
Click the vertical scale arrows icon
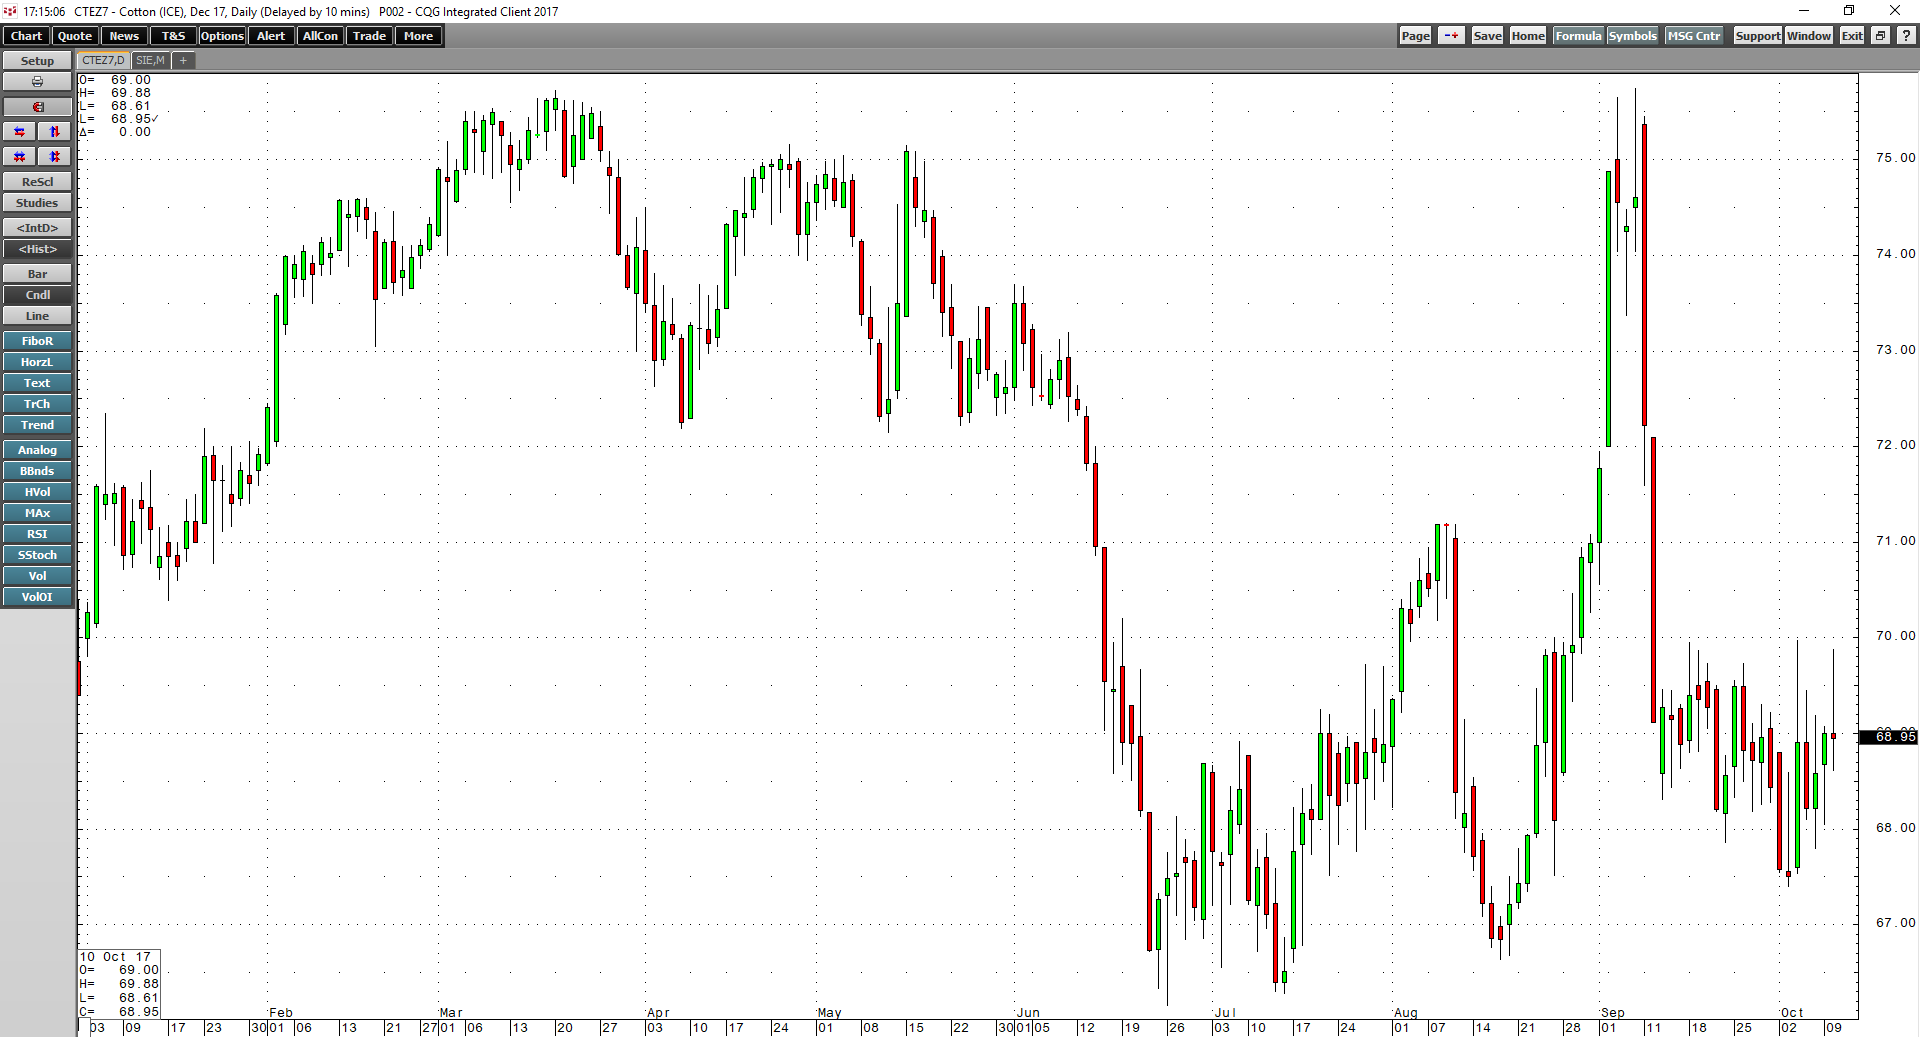click(x=54, y=131)
